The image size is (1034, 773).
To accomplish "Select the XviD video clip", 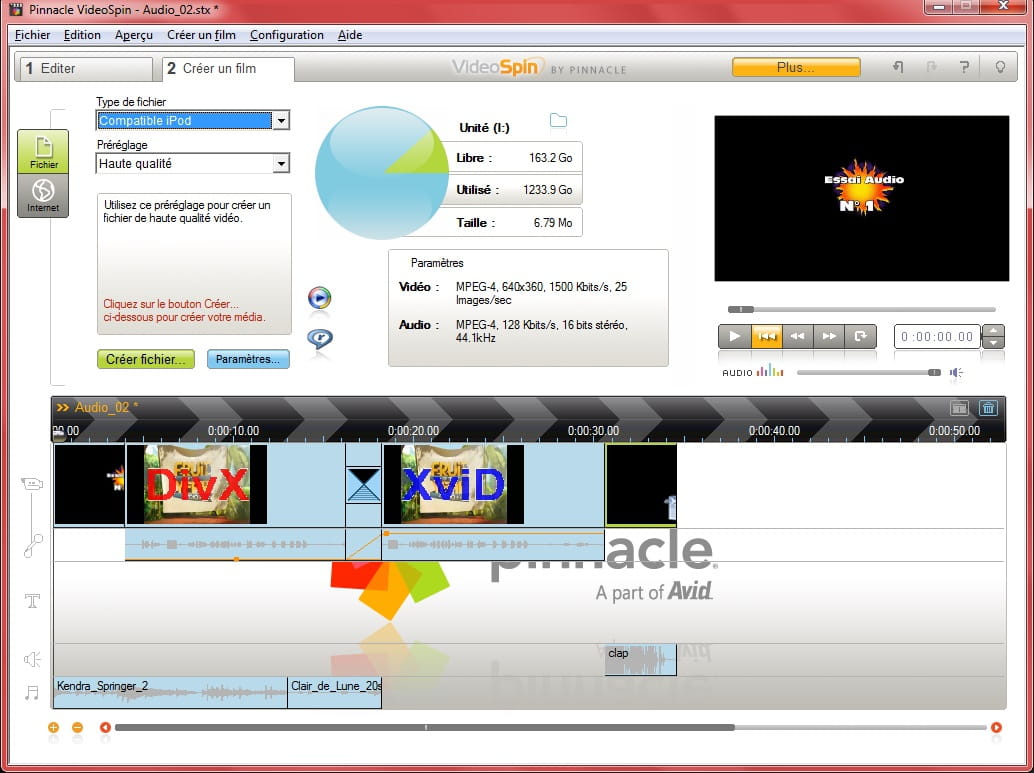I will 493,485.
